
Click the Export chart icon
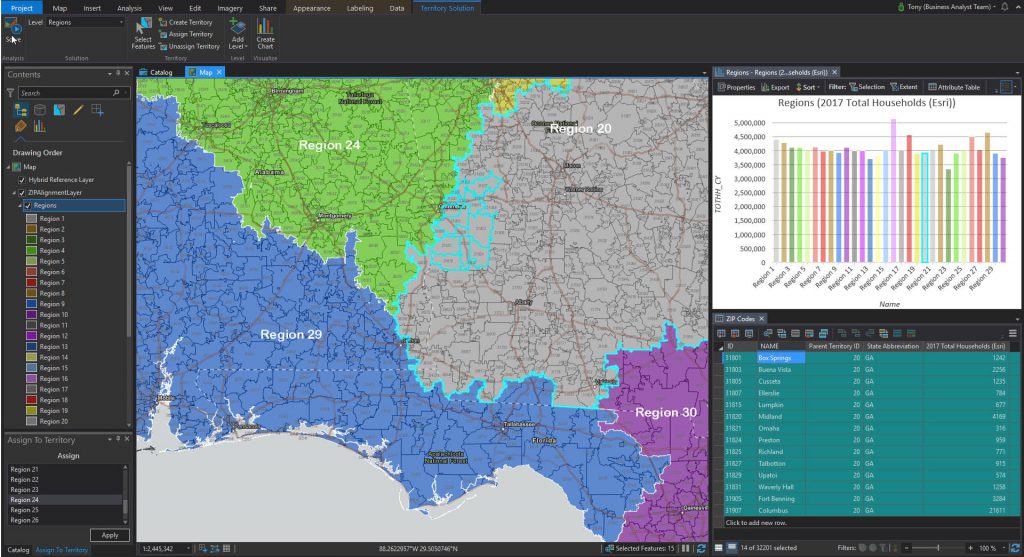776,87
